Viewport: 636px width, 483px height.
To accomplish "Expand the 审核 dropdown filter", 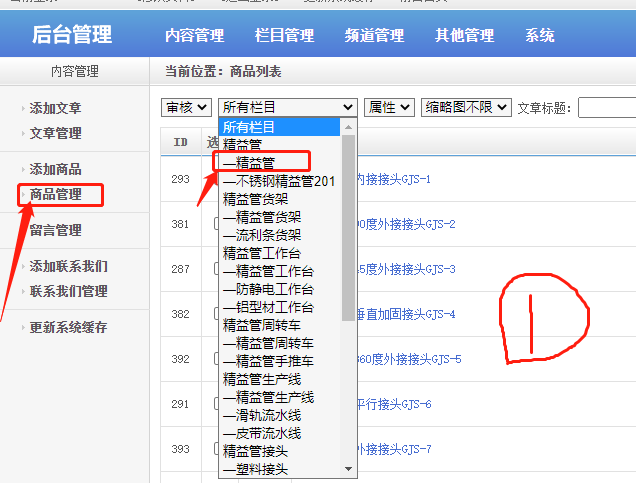I will [186, 107].
